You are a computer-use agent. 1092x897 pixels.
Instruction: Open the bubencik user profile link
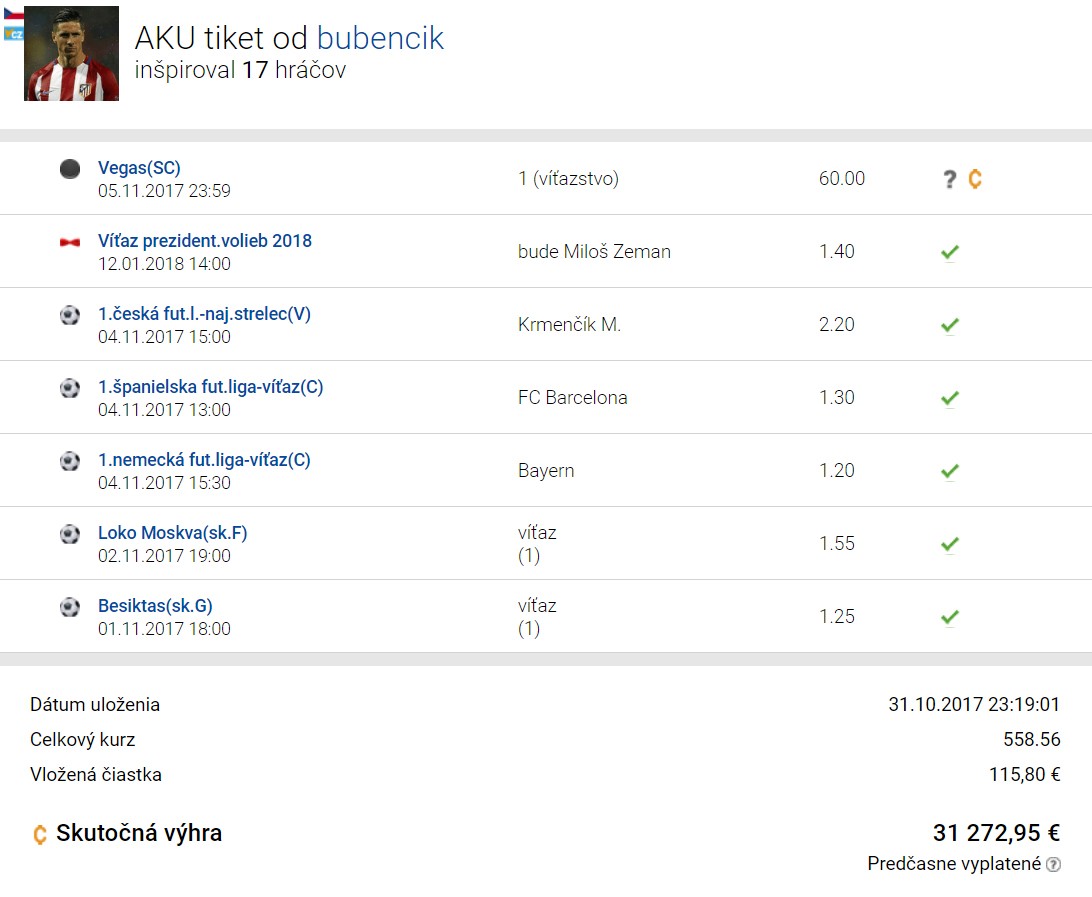[x=380, y=38]
